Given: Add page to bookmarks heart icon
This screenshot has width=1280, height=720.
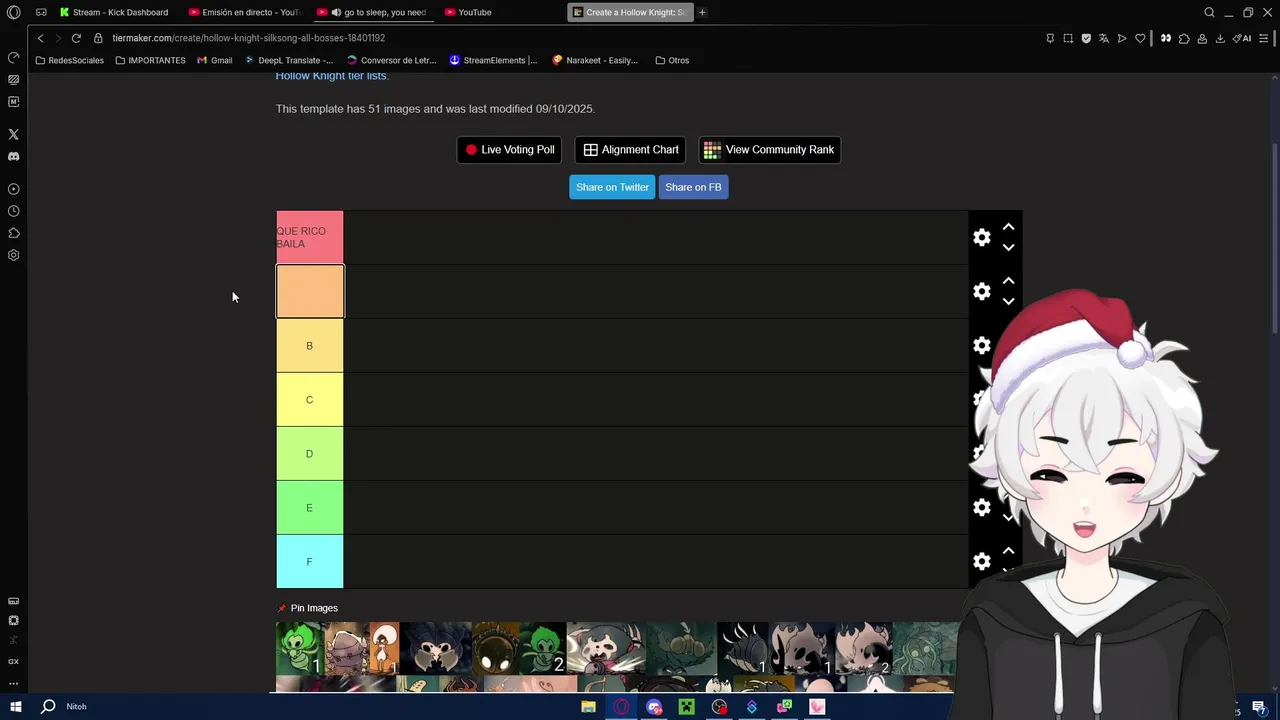Looking at the screenshot, I should click(x=1140, y=38).
